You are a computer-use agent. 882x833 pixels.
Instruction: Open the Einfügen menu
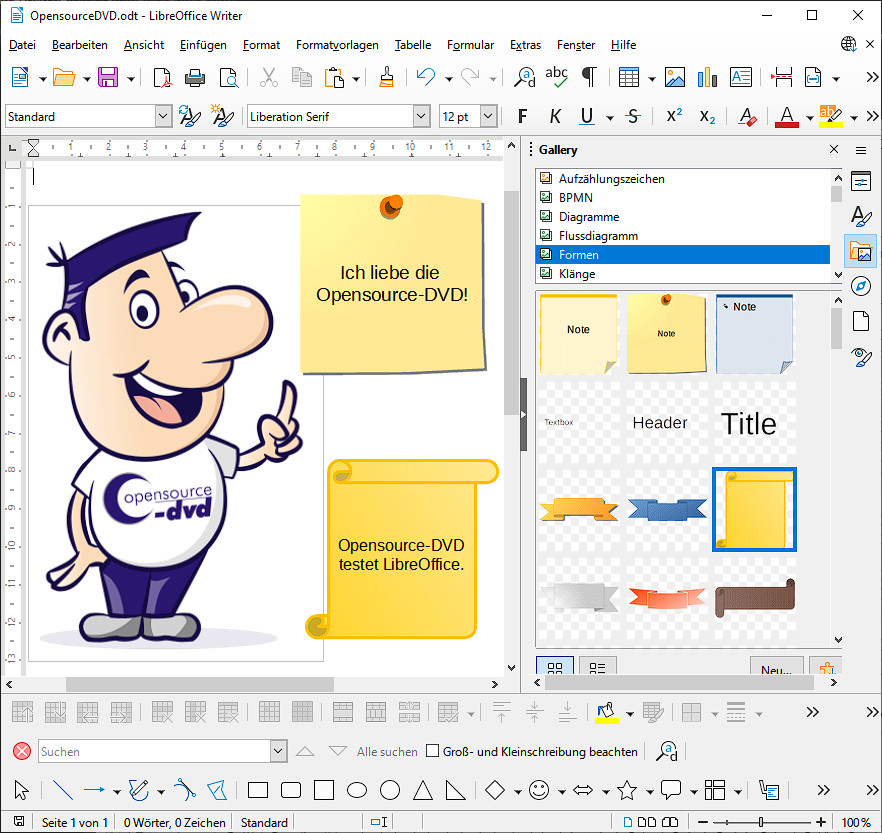(203, 45)
